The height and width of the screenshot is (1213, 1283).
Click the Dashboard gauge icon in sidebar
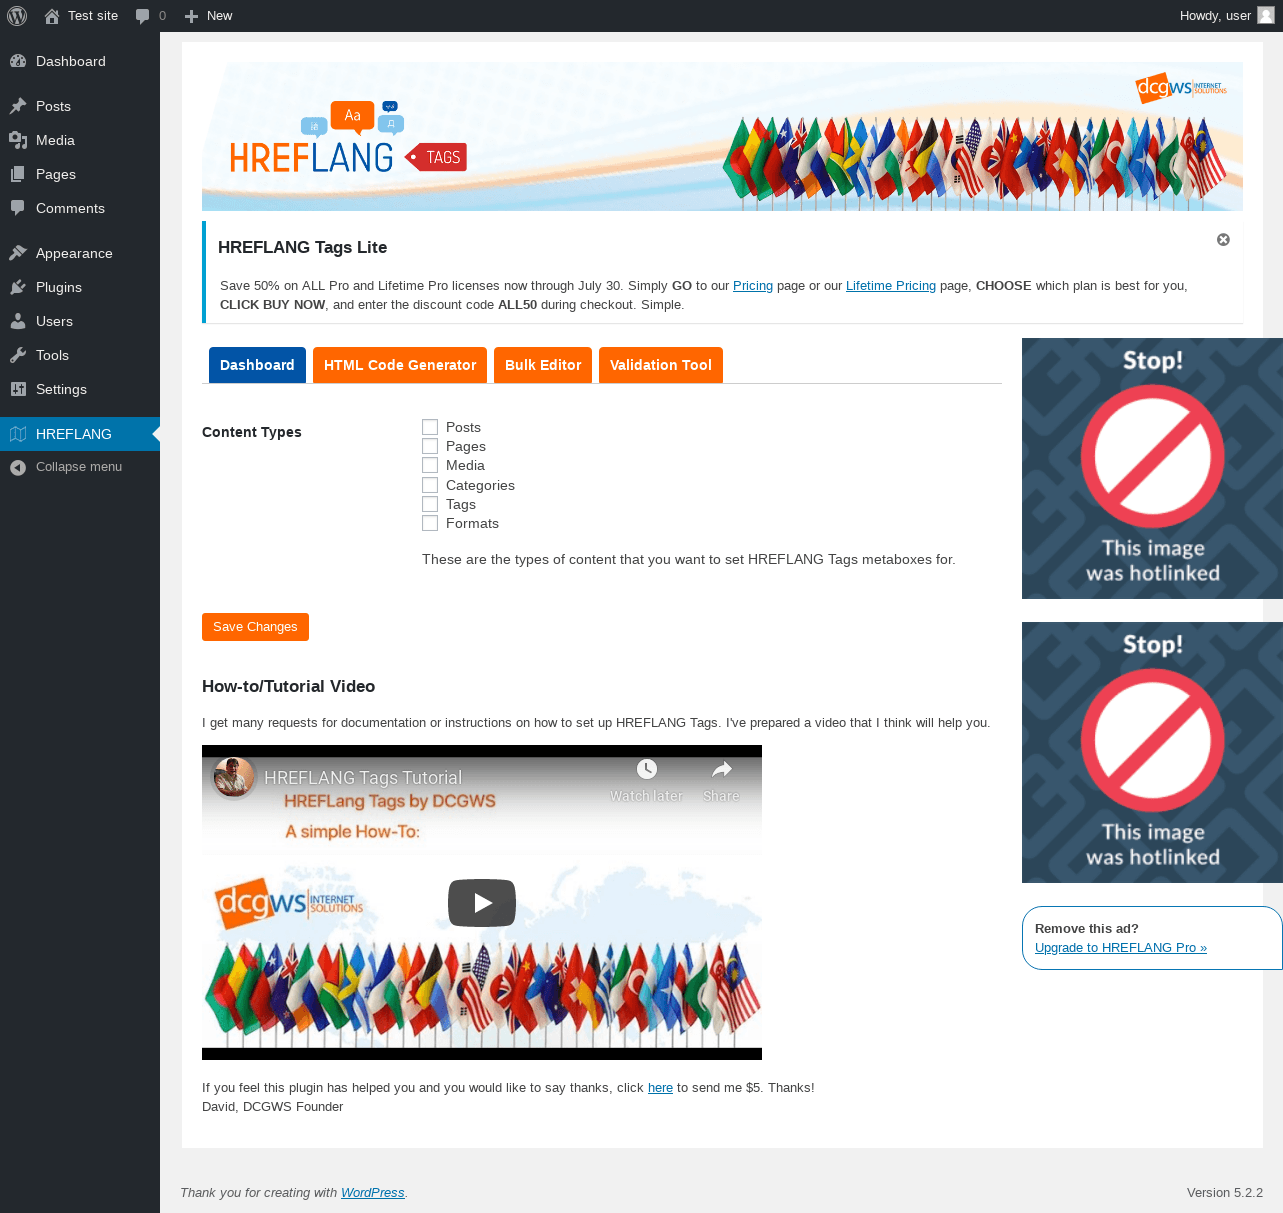(x=18, y=61)
